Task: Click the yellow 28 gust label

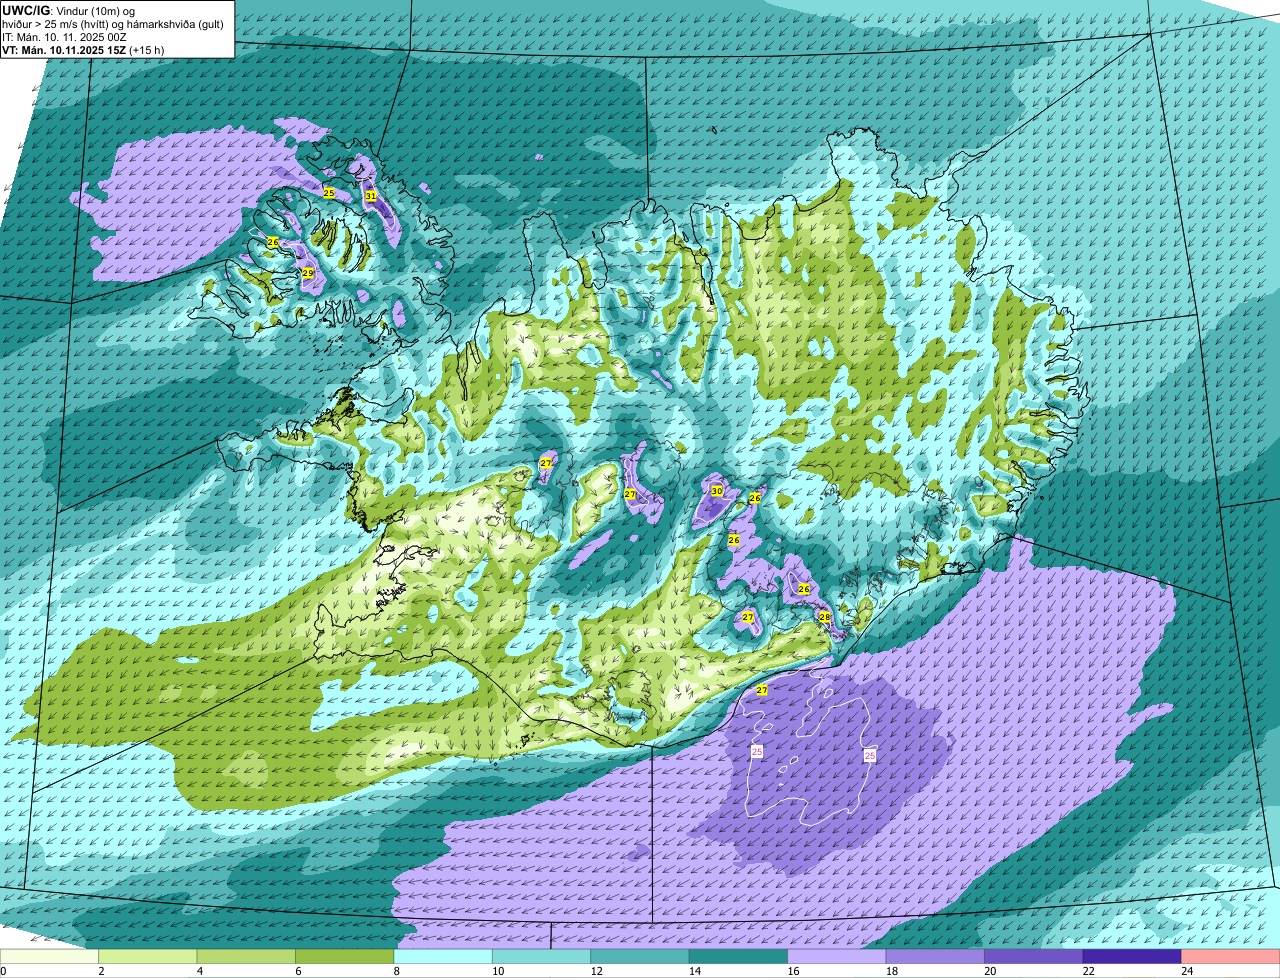Action: coord(825,617)
